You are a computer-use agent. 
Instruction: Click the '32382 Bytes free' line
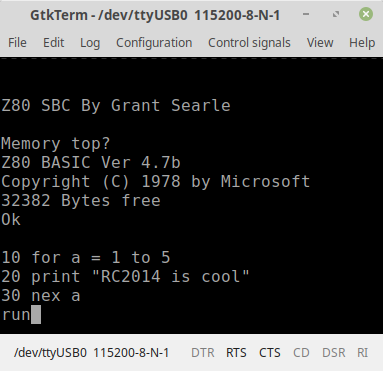pos(81,201)
